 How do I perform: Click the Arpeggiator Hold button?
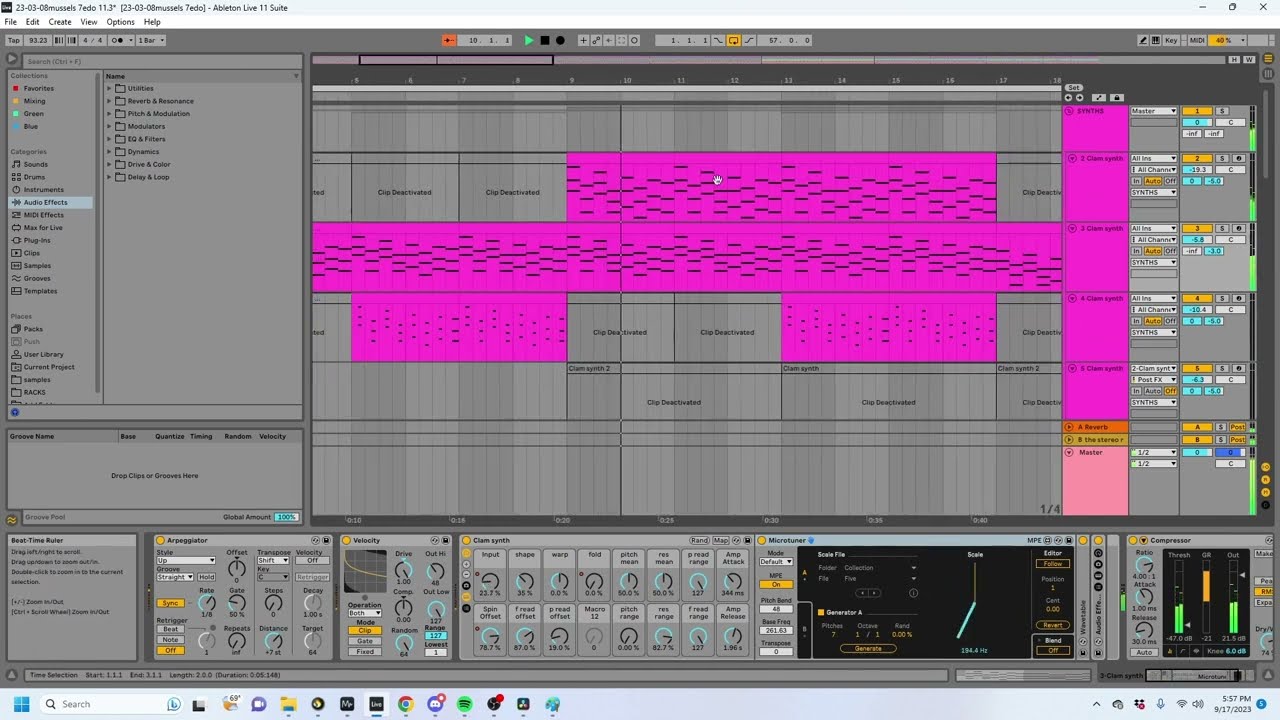206,577
